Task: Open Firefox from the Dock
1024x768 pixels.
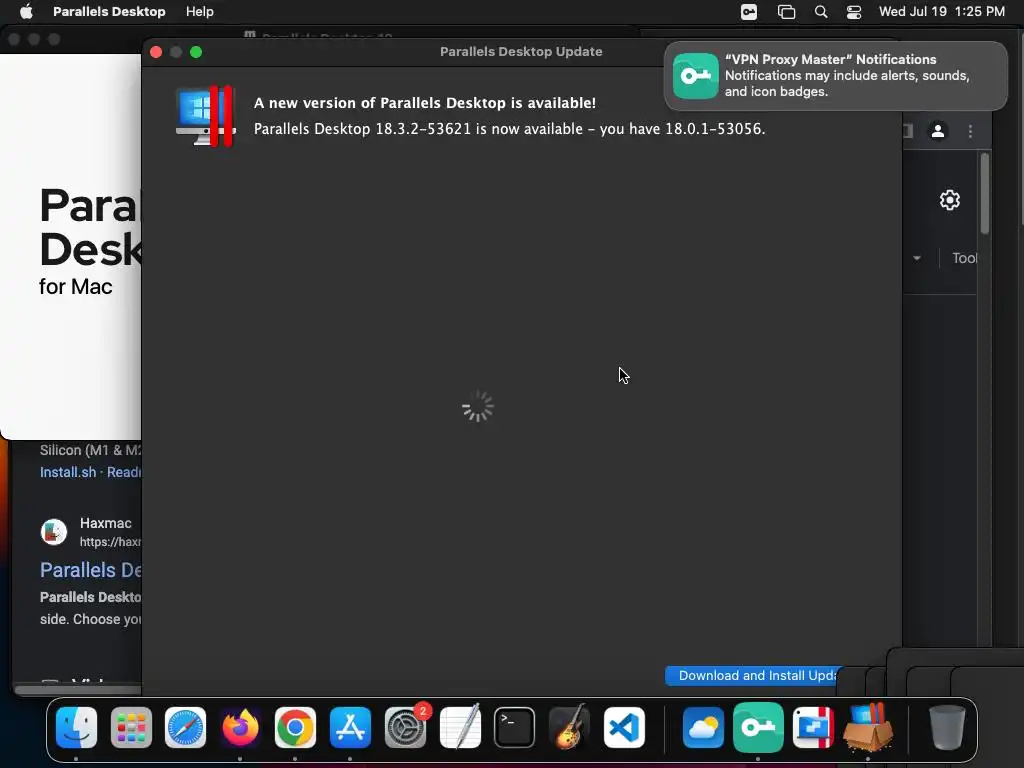Action: [240, 728]
